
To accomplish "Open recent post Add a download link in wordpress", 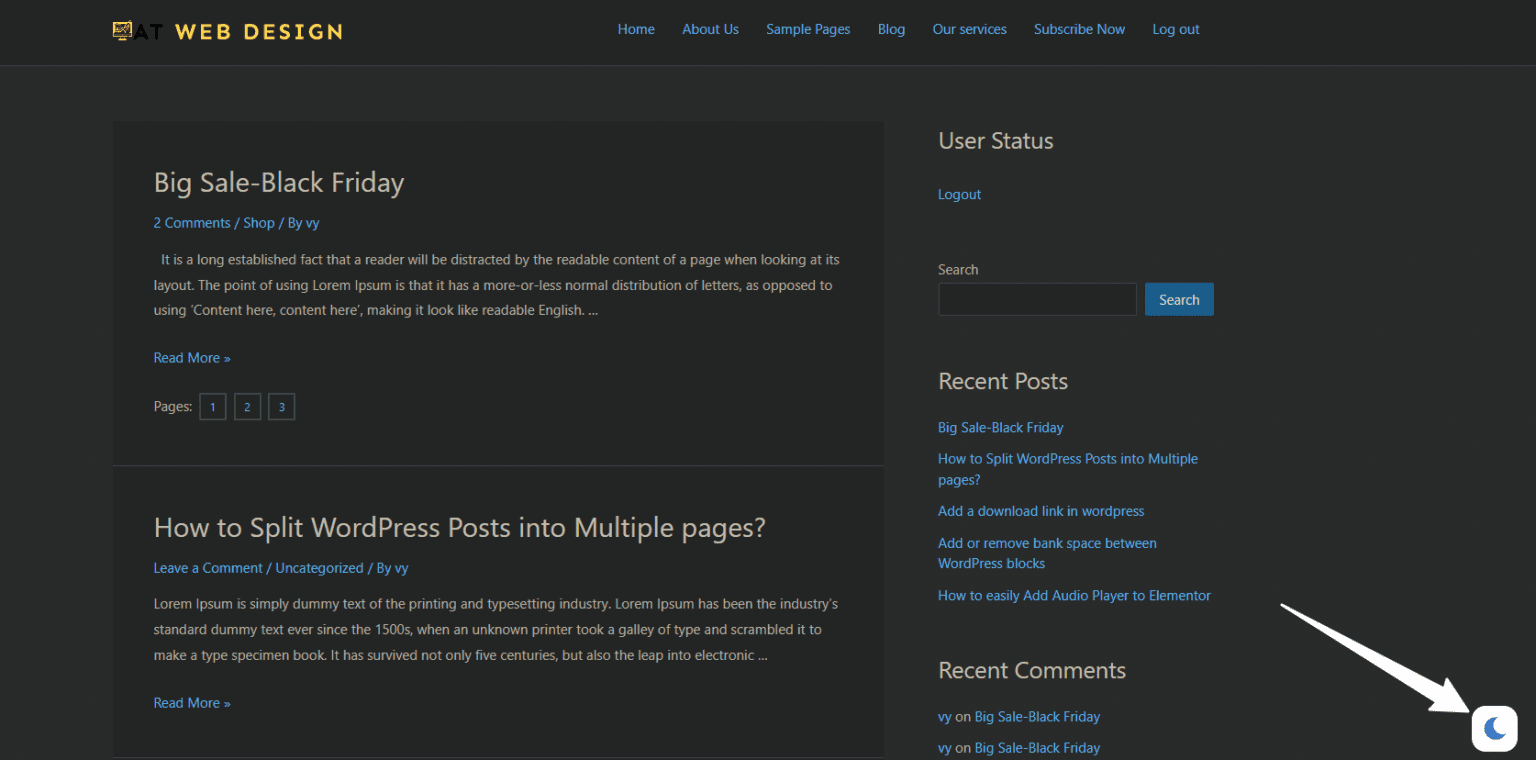I will pos(1041,510).
